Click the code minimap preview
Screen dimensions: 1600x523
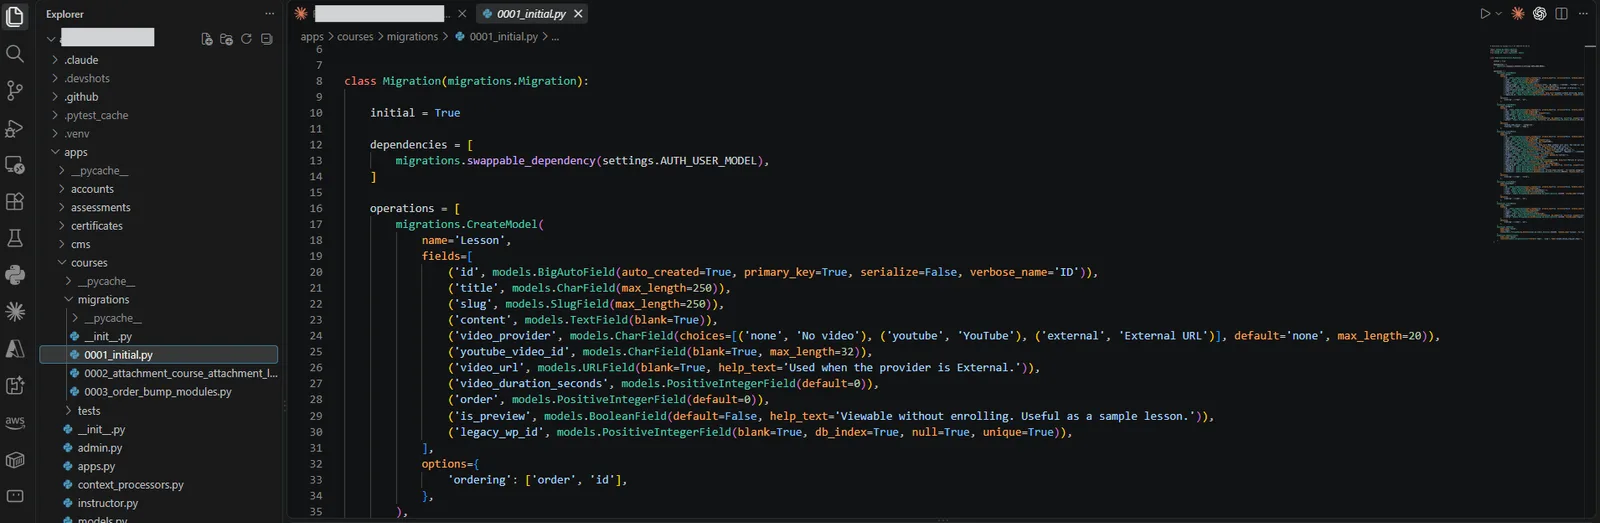click(x=1536, y=143)
